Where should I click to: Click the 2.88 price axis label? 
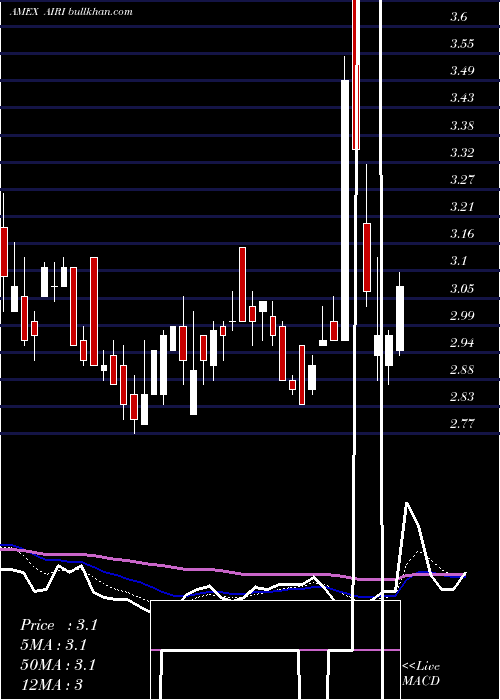pos(462,370)
